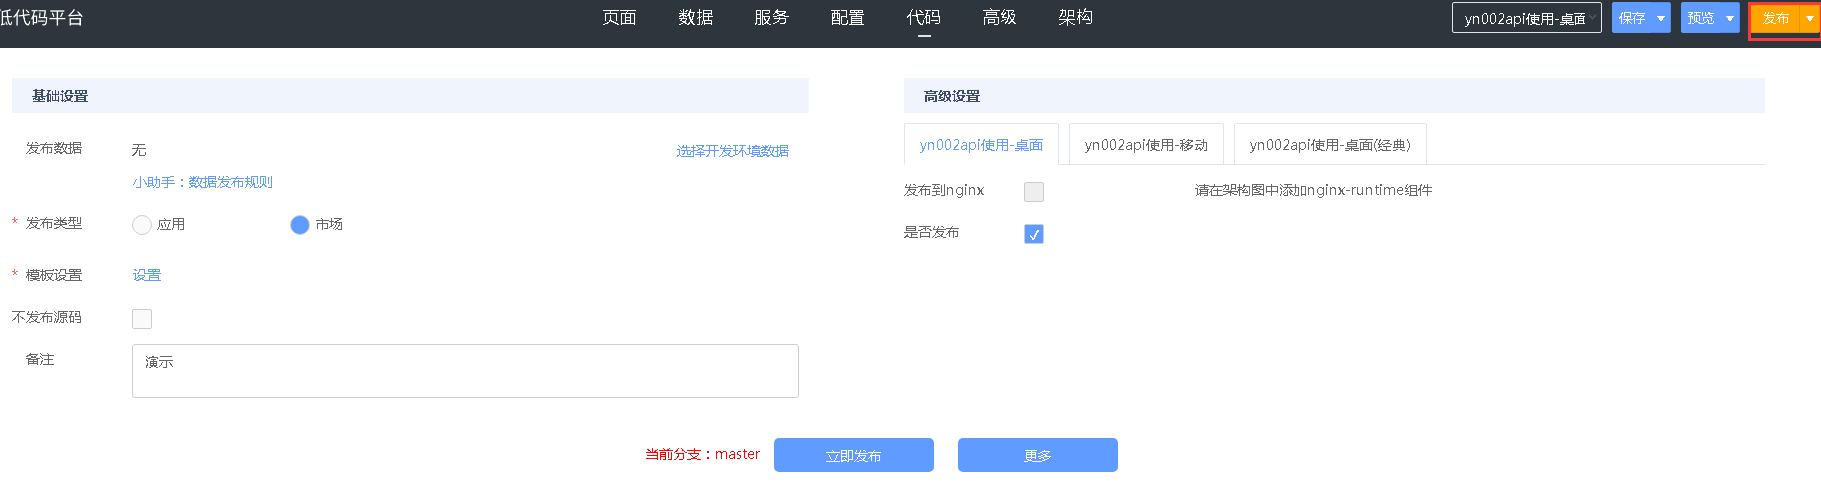The height and width of the screenshot is (485, 1821).
Task: Click the 立即发布 button
Action: click(854, 455)
